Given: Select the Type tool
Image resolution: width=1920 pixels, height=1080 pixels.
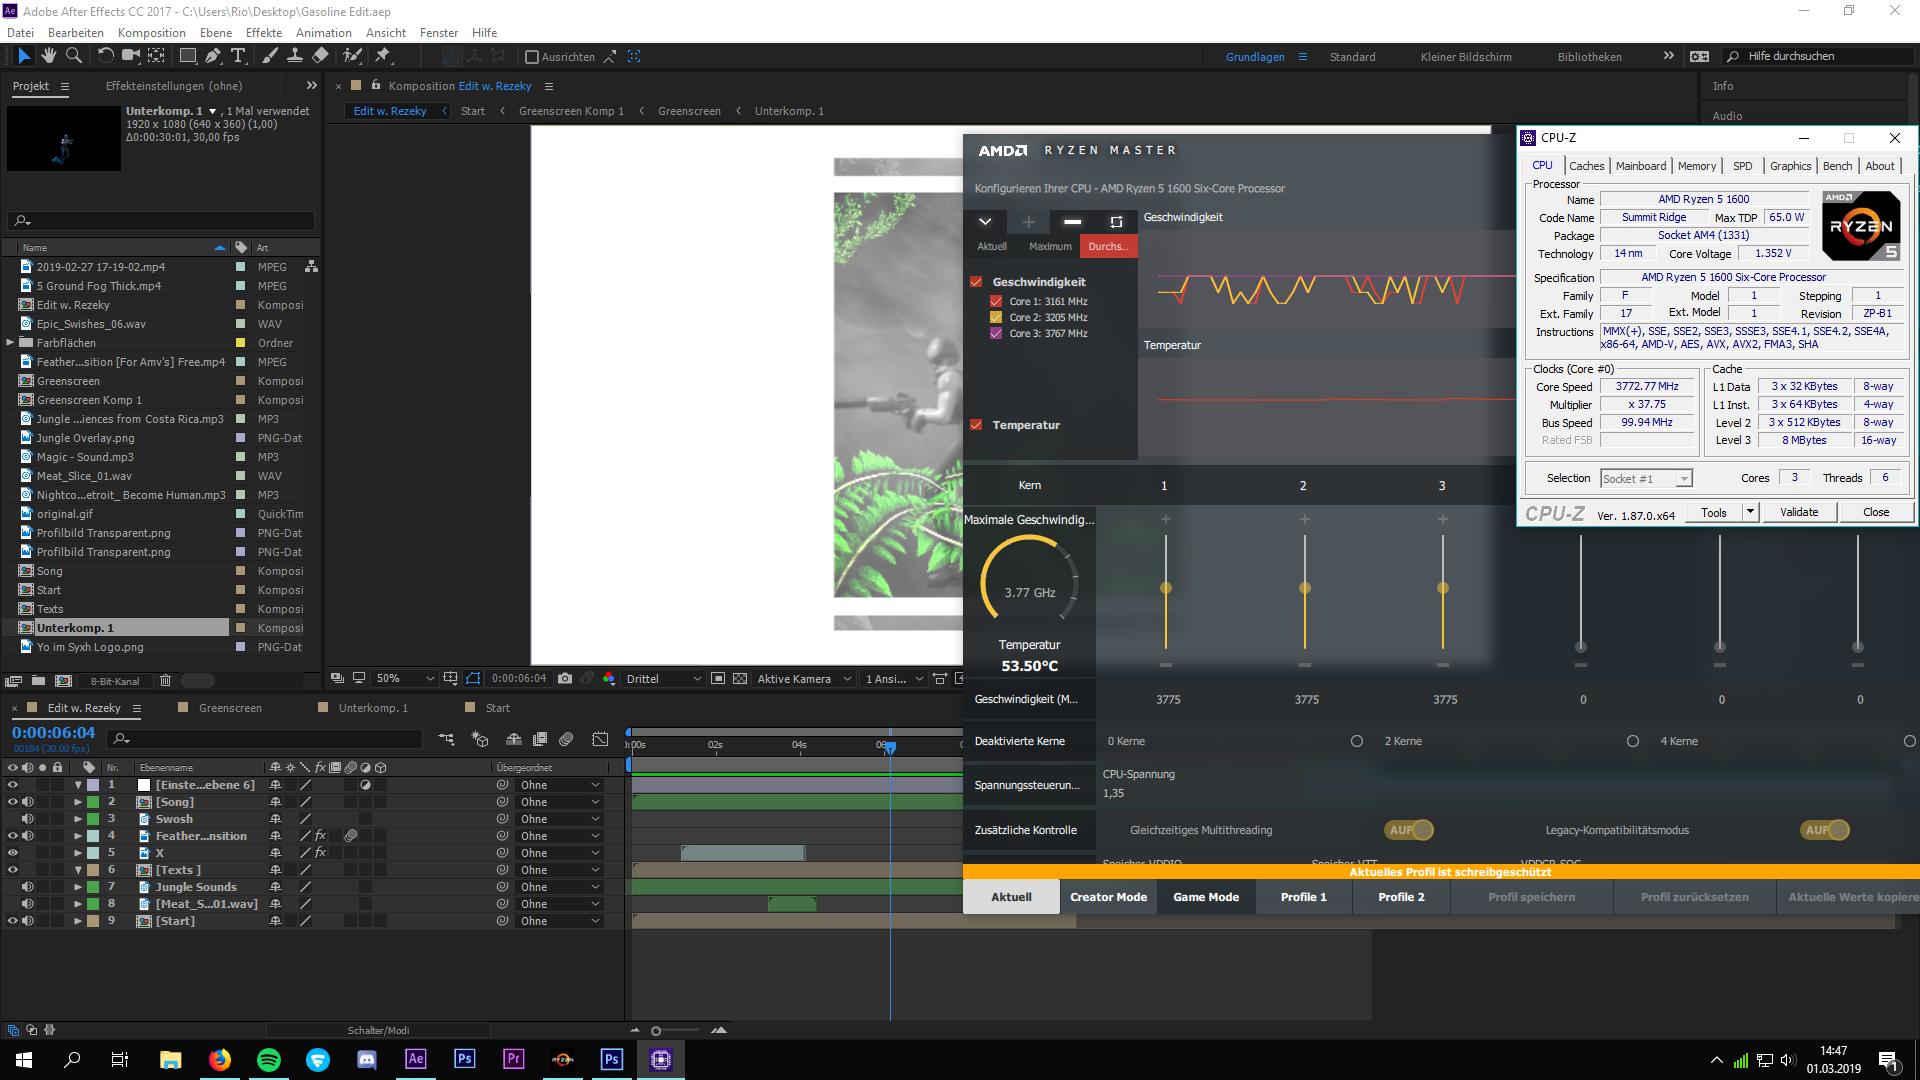Looking at the screenshot, I should 238,57.
